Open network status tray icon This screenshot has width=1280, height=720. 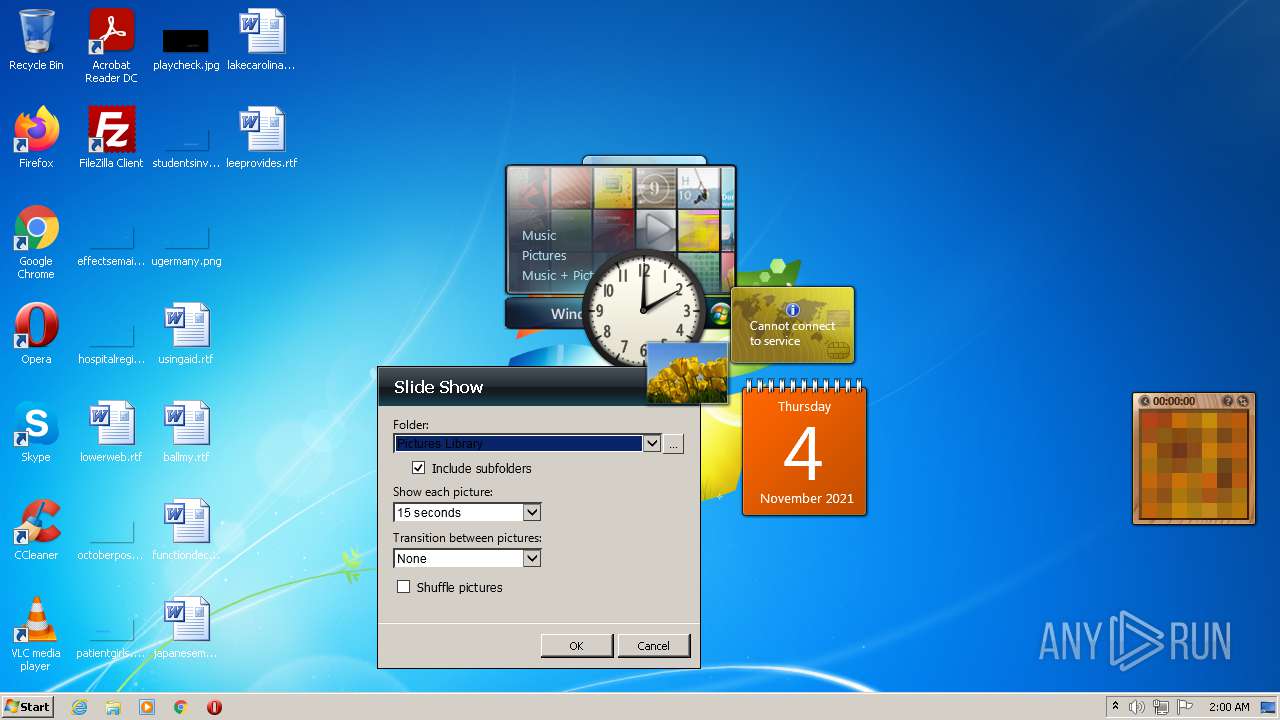point(1161,707)
